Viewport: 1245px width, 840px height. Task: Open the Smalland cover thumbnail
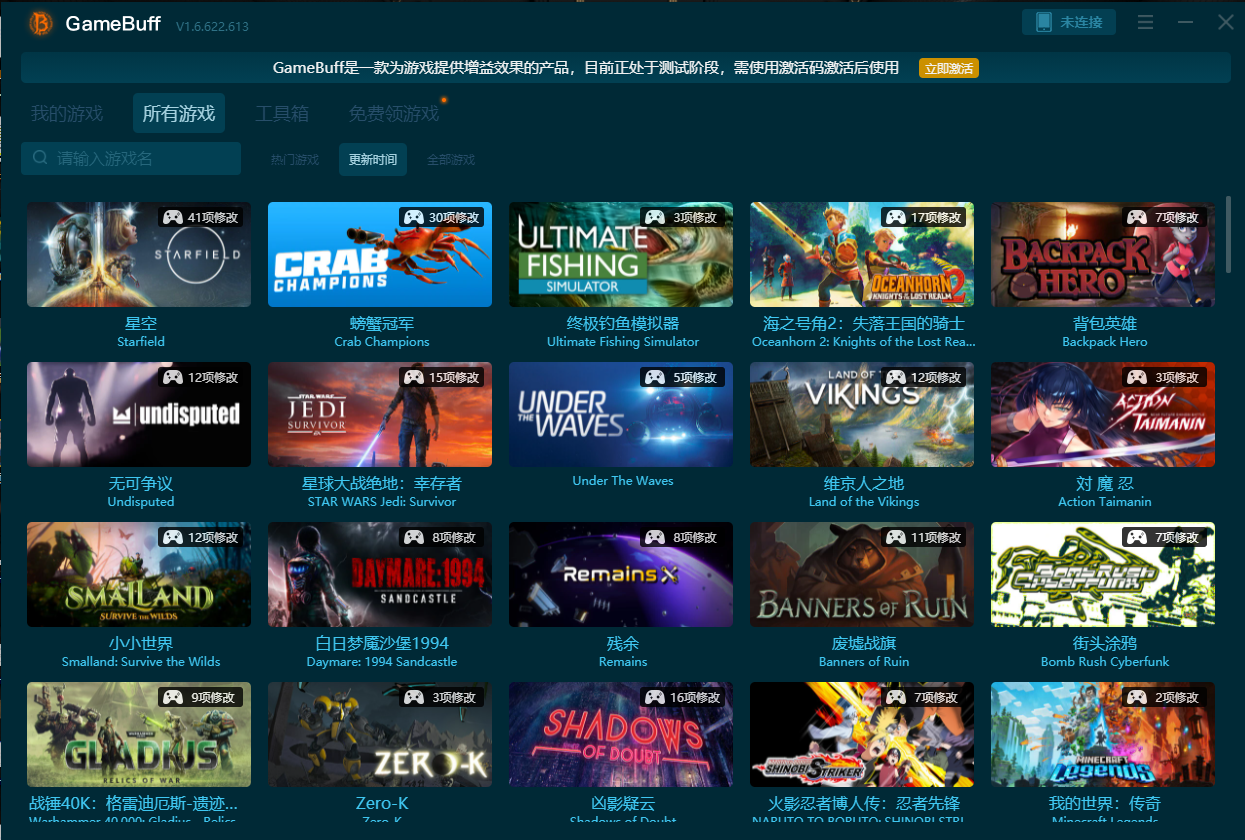pos(139,575)
